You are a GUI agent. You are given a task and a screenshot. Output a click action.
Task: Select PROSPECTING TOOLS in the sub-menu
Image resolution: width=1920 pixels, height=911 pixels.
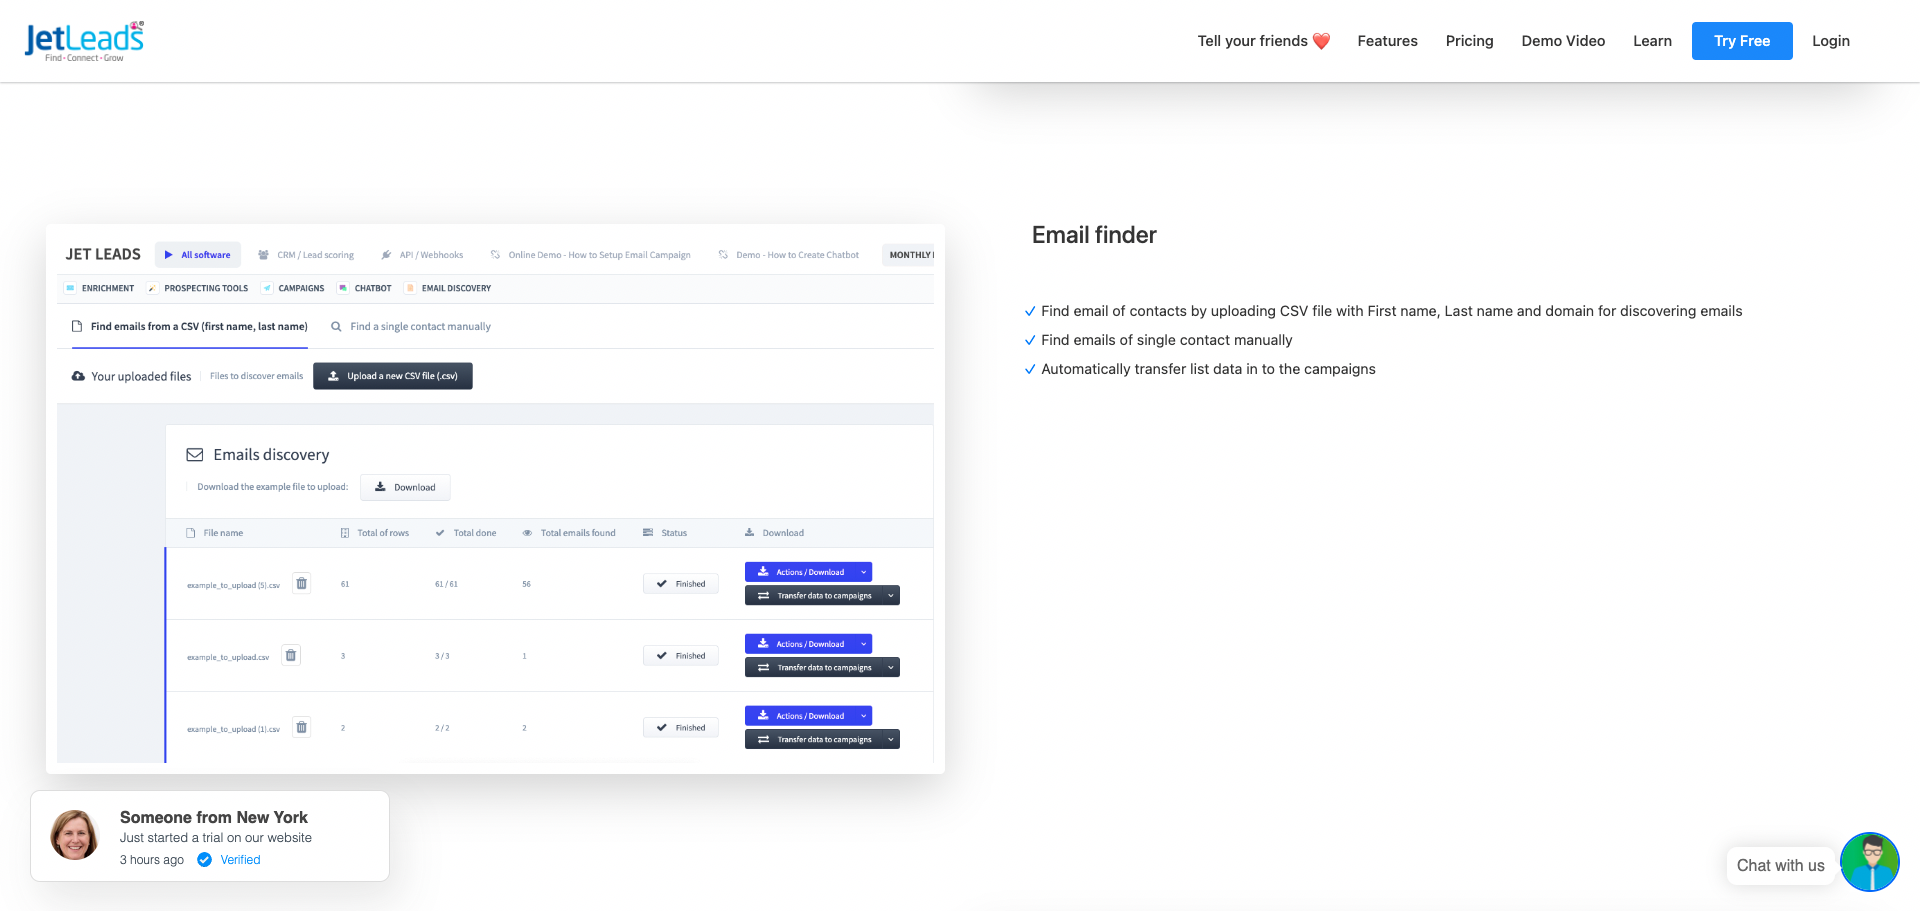click(x=198, y=288)
